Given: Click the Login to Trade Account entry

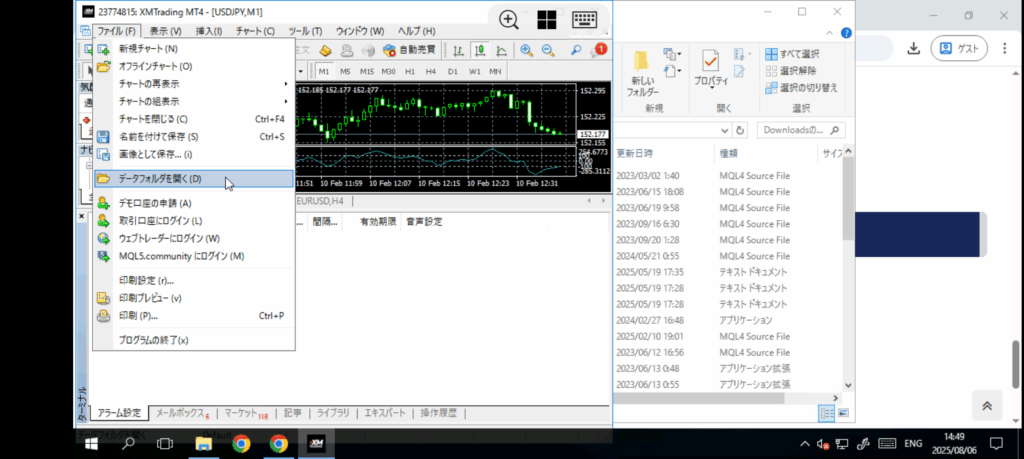Looking at the screenshot, I should pyautogui.click(x=160, y=221).
